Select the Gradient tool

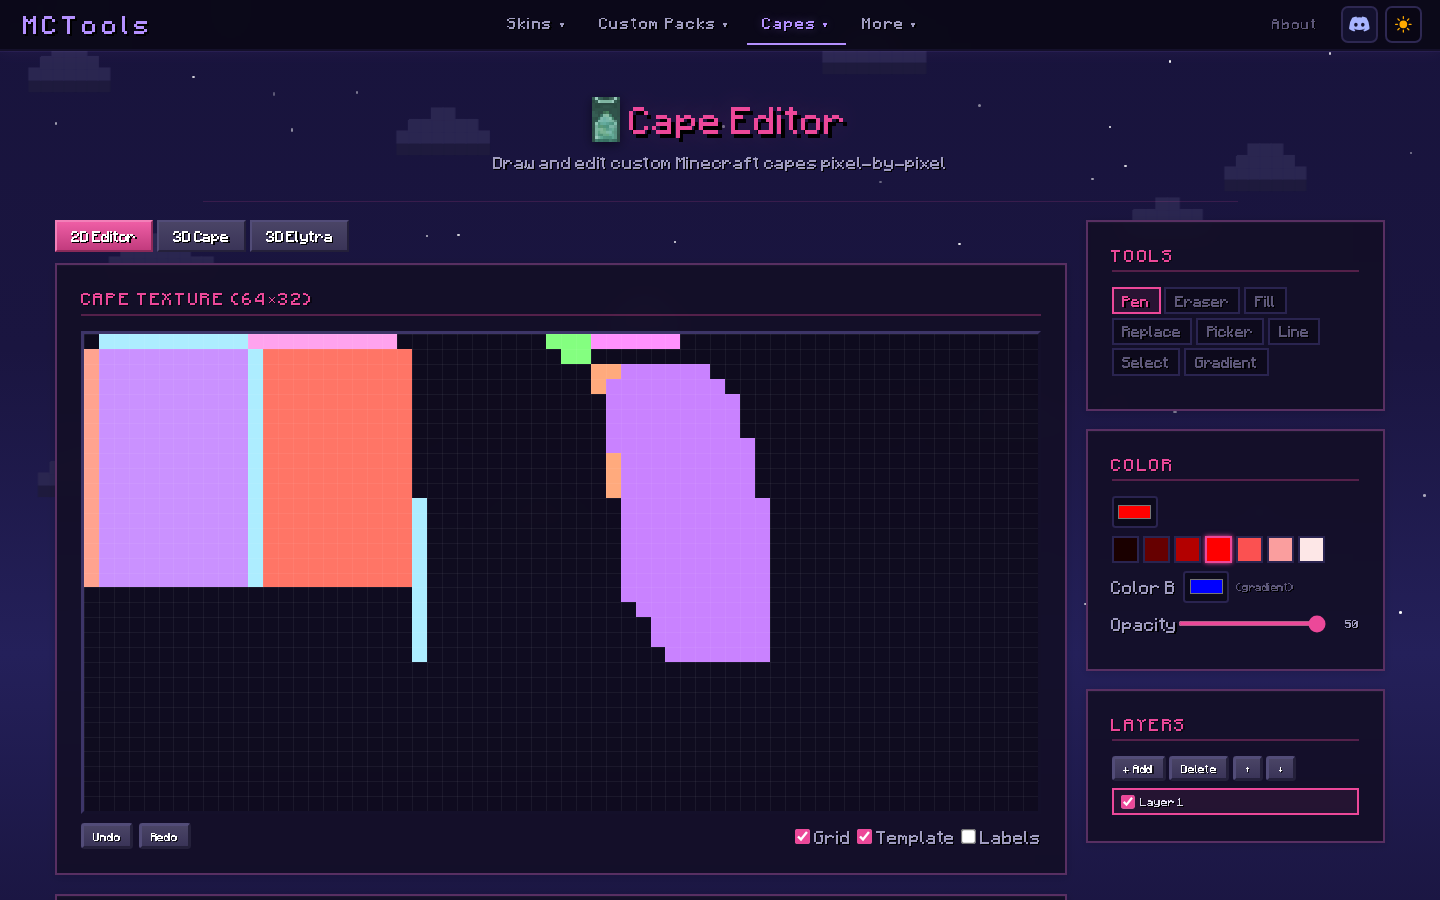(x=1226, y=363)
